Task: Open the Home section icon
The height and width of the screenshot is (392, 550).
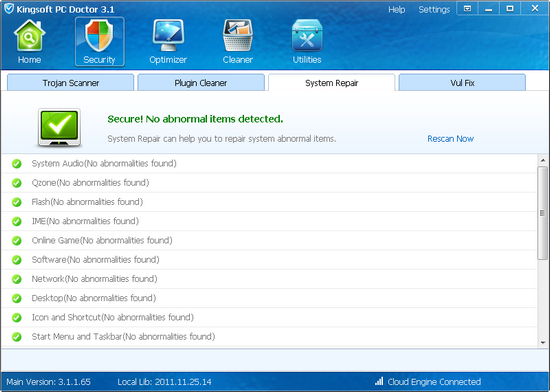Action: tap(29, 36)
